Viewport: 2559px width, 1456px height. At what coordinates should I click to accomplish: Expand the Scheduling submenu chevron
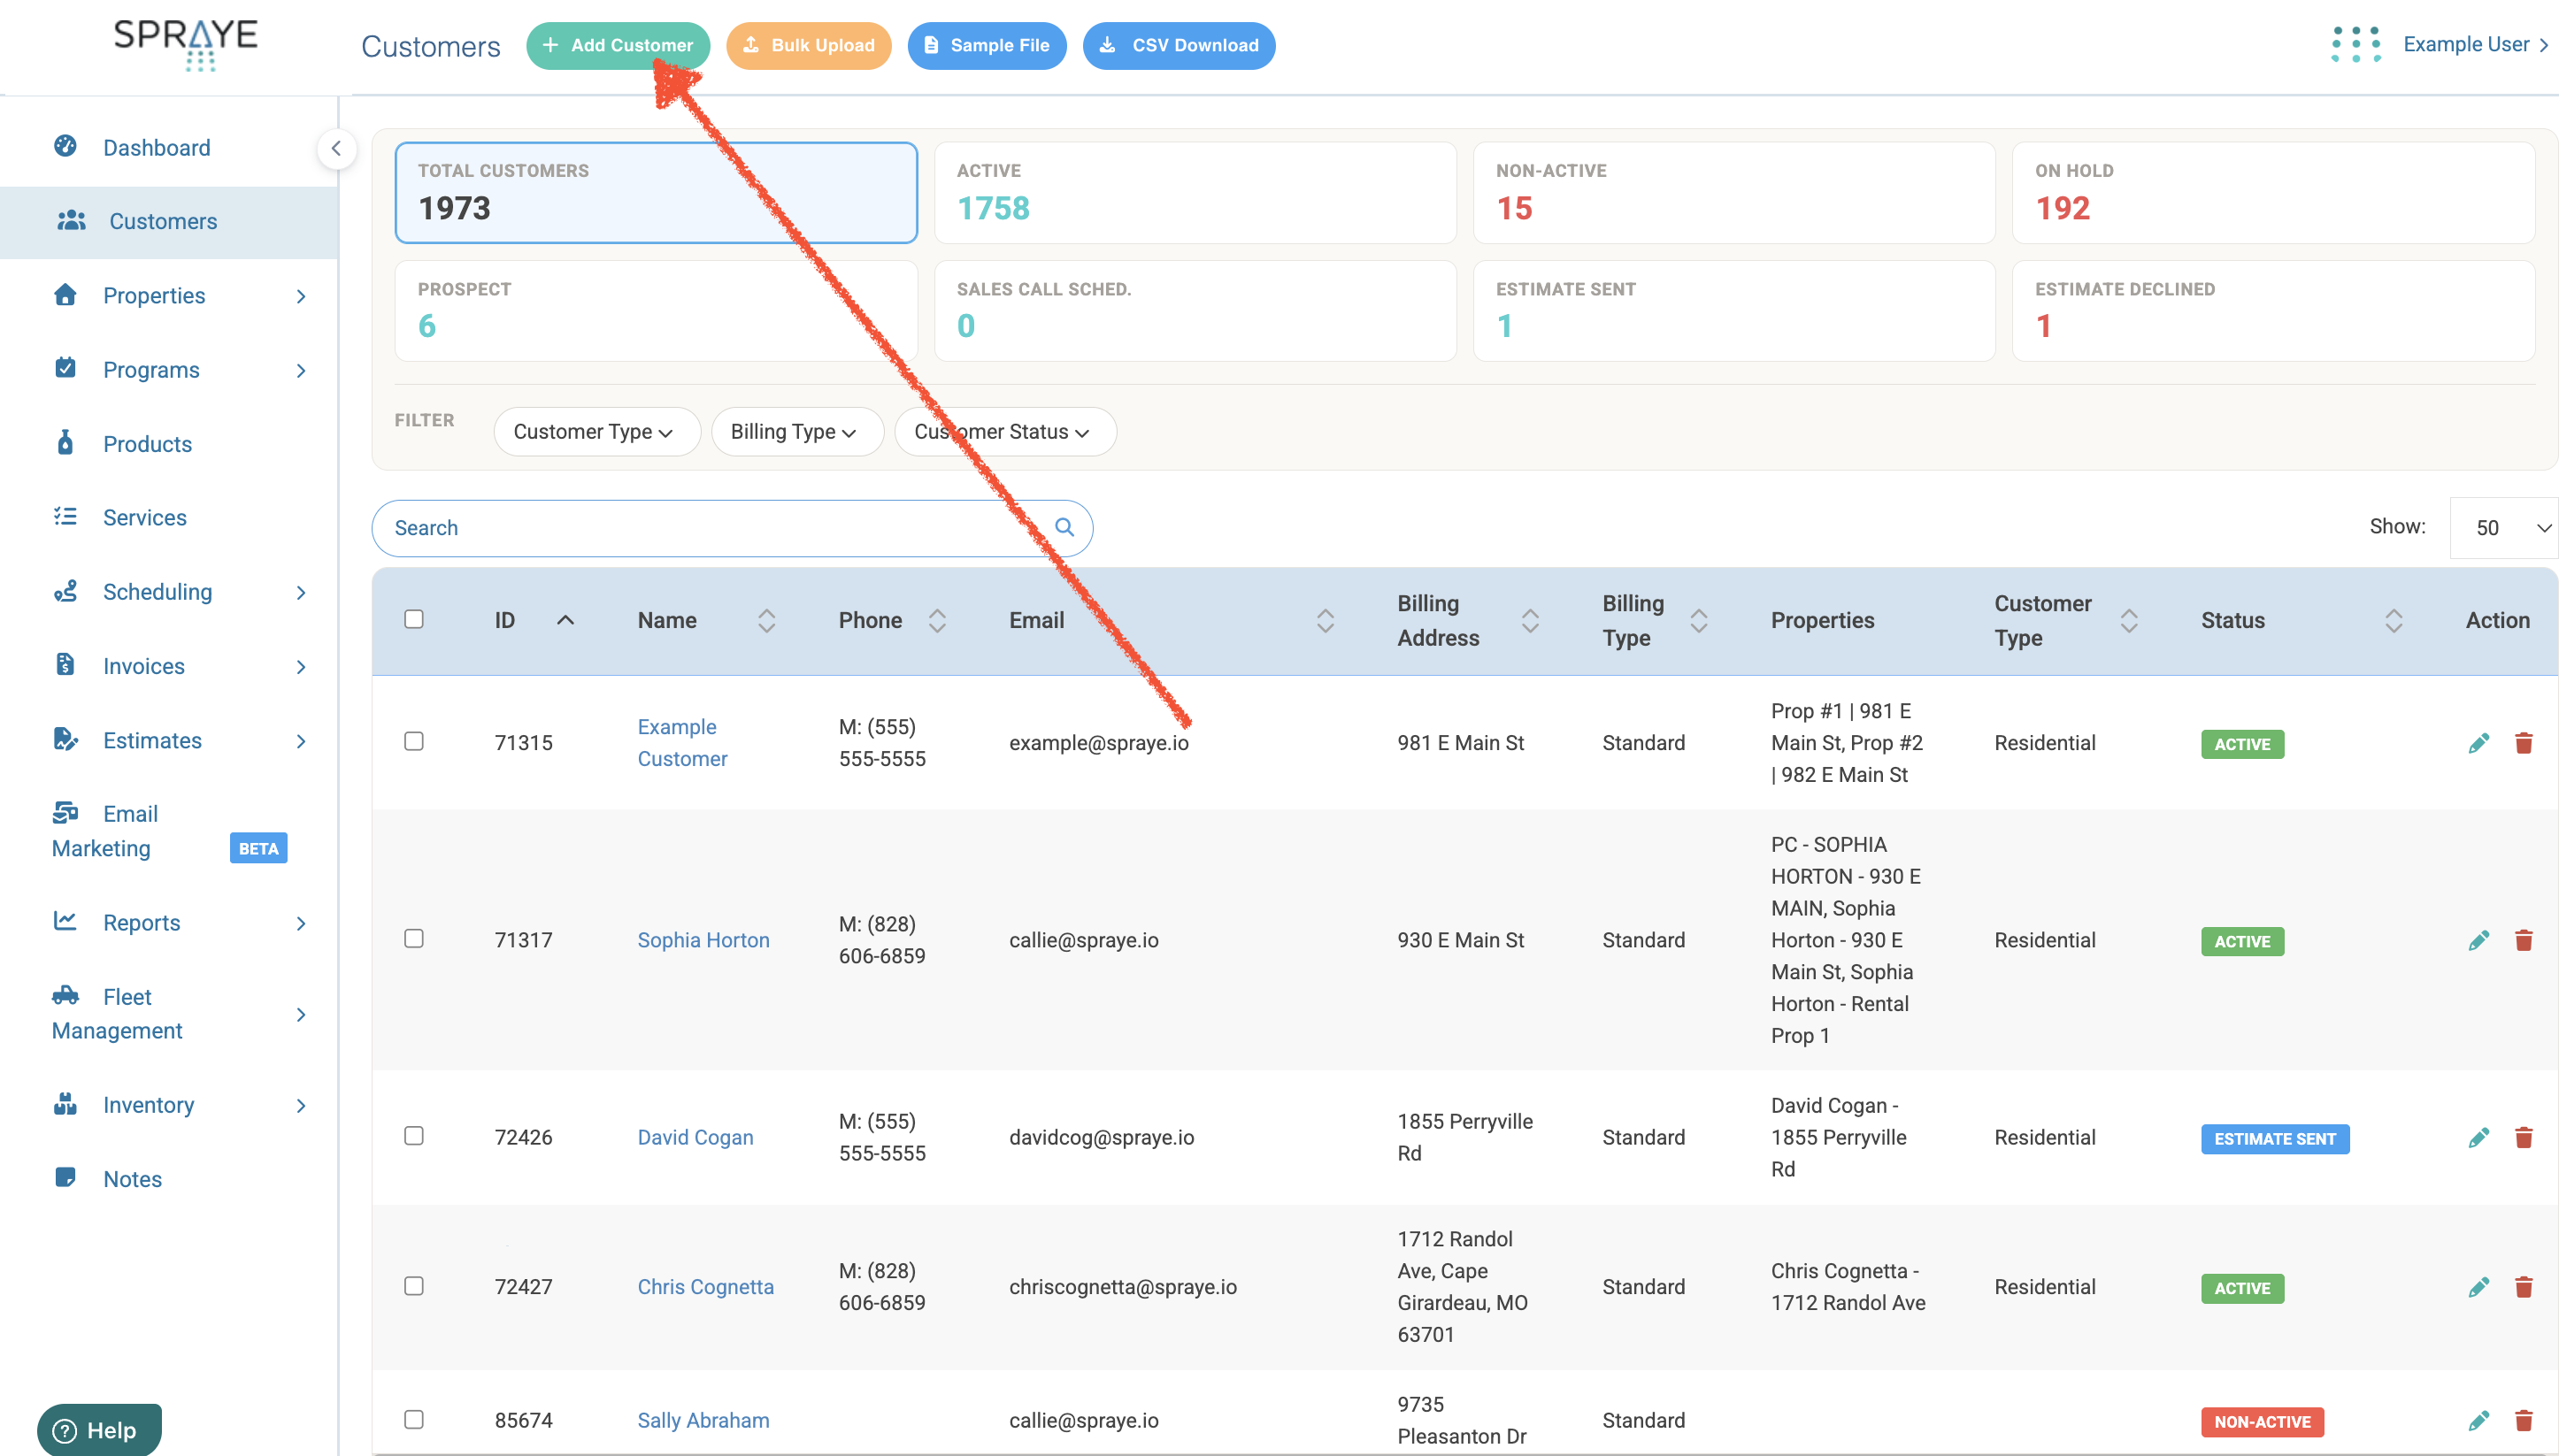[300, 592]
